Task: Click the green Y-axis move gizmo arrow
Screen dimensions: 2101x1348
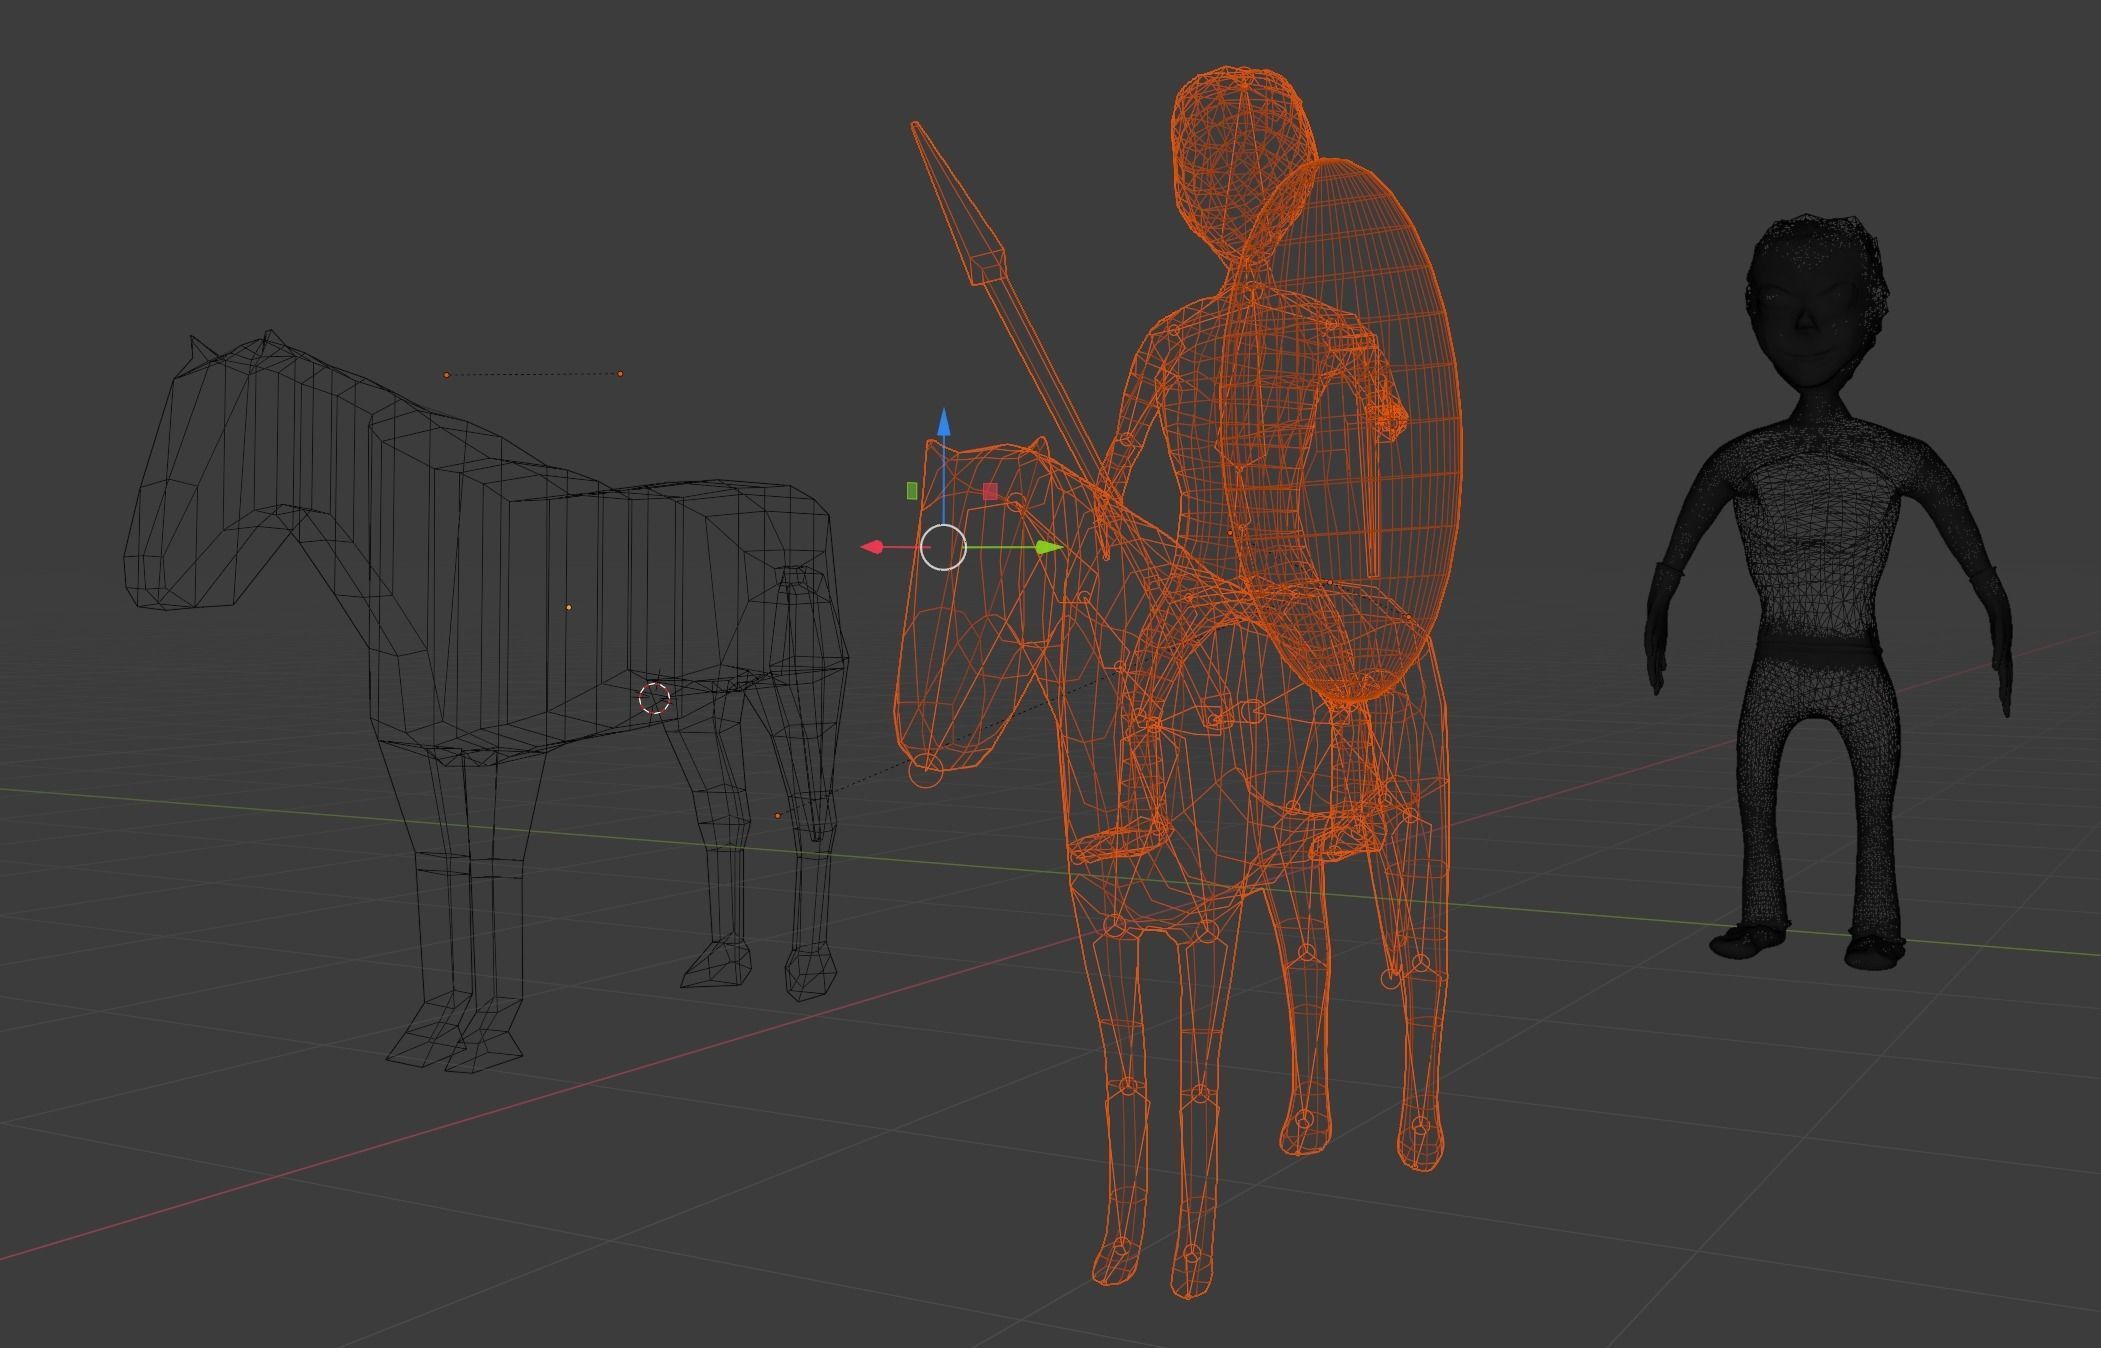Action: click(1049, 547)
